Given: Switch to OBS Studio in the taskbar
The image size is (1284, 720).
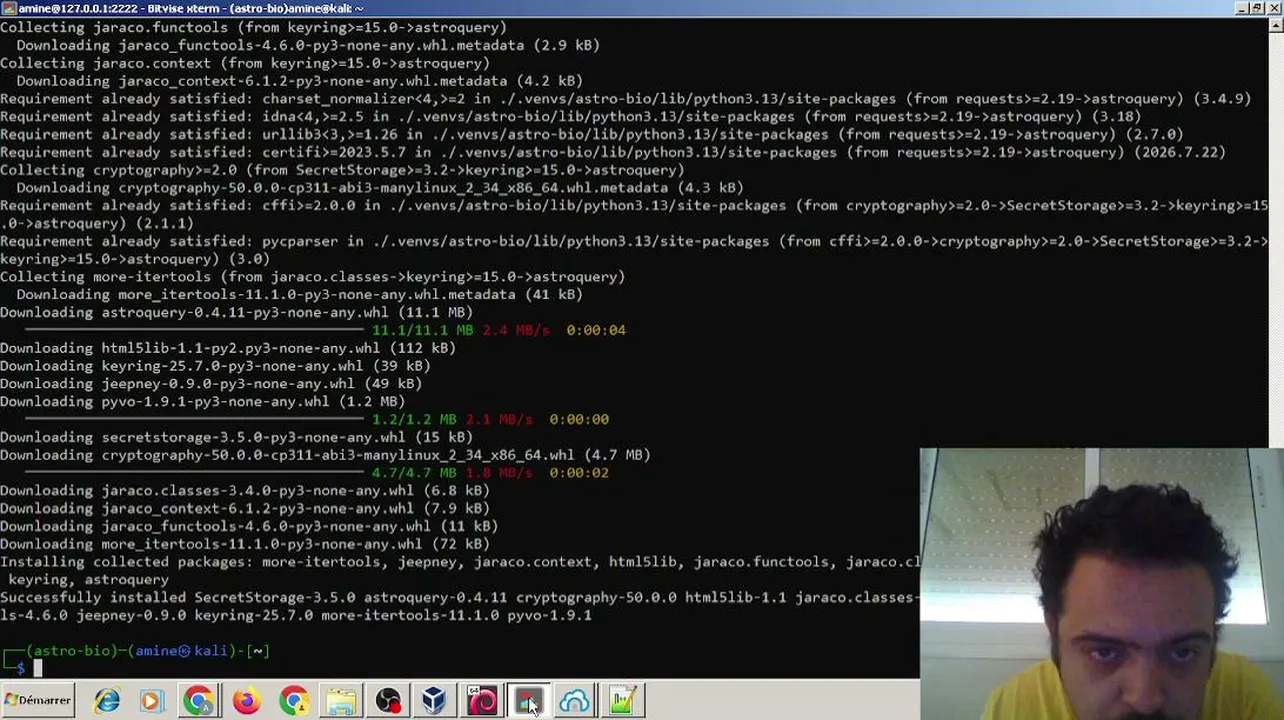Looking at the screenshot, I should point(388,701).
